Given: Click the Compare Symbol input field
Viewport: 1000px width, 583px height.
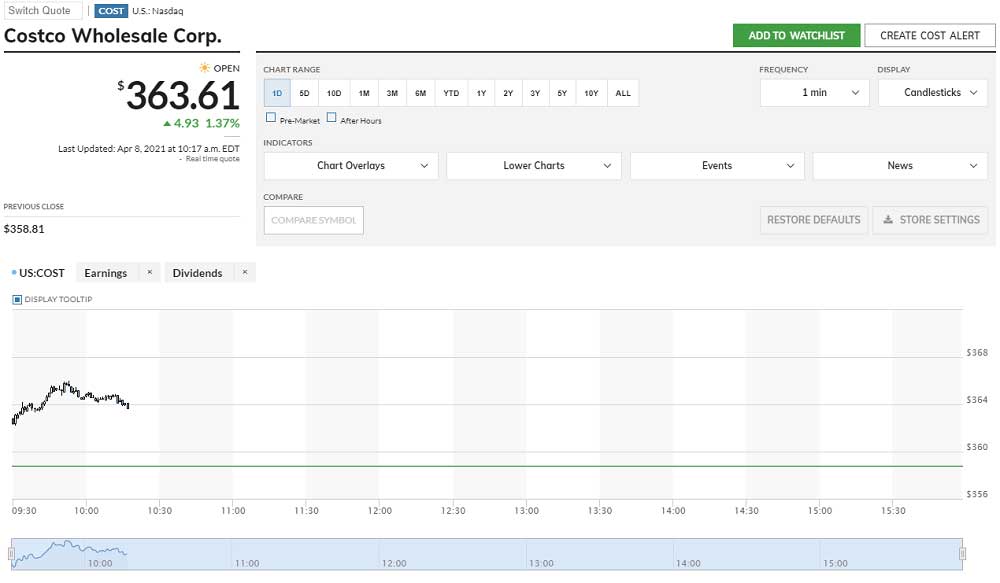Looking at the screenshot, I should pyautogui.click(x=314, y=220).
